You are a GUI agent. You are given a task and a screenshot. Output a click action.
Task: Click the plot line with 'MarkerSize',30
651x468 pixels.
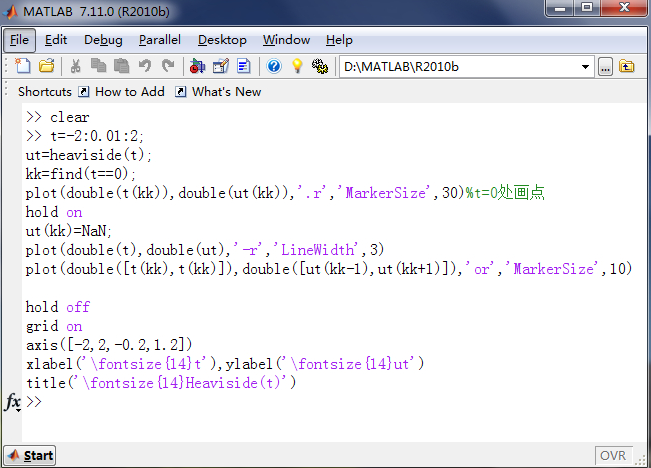[285, 193]
